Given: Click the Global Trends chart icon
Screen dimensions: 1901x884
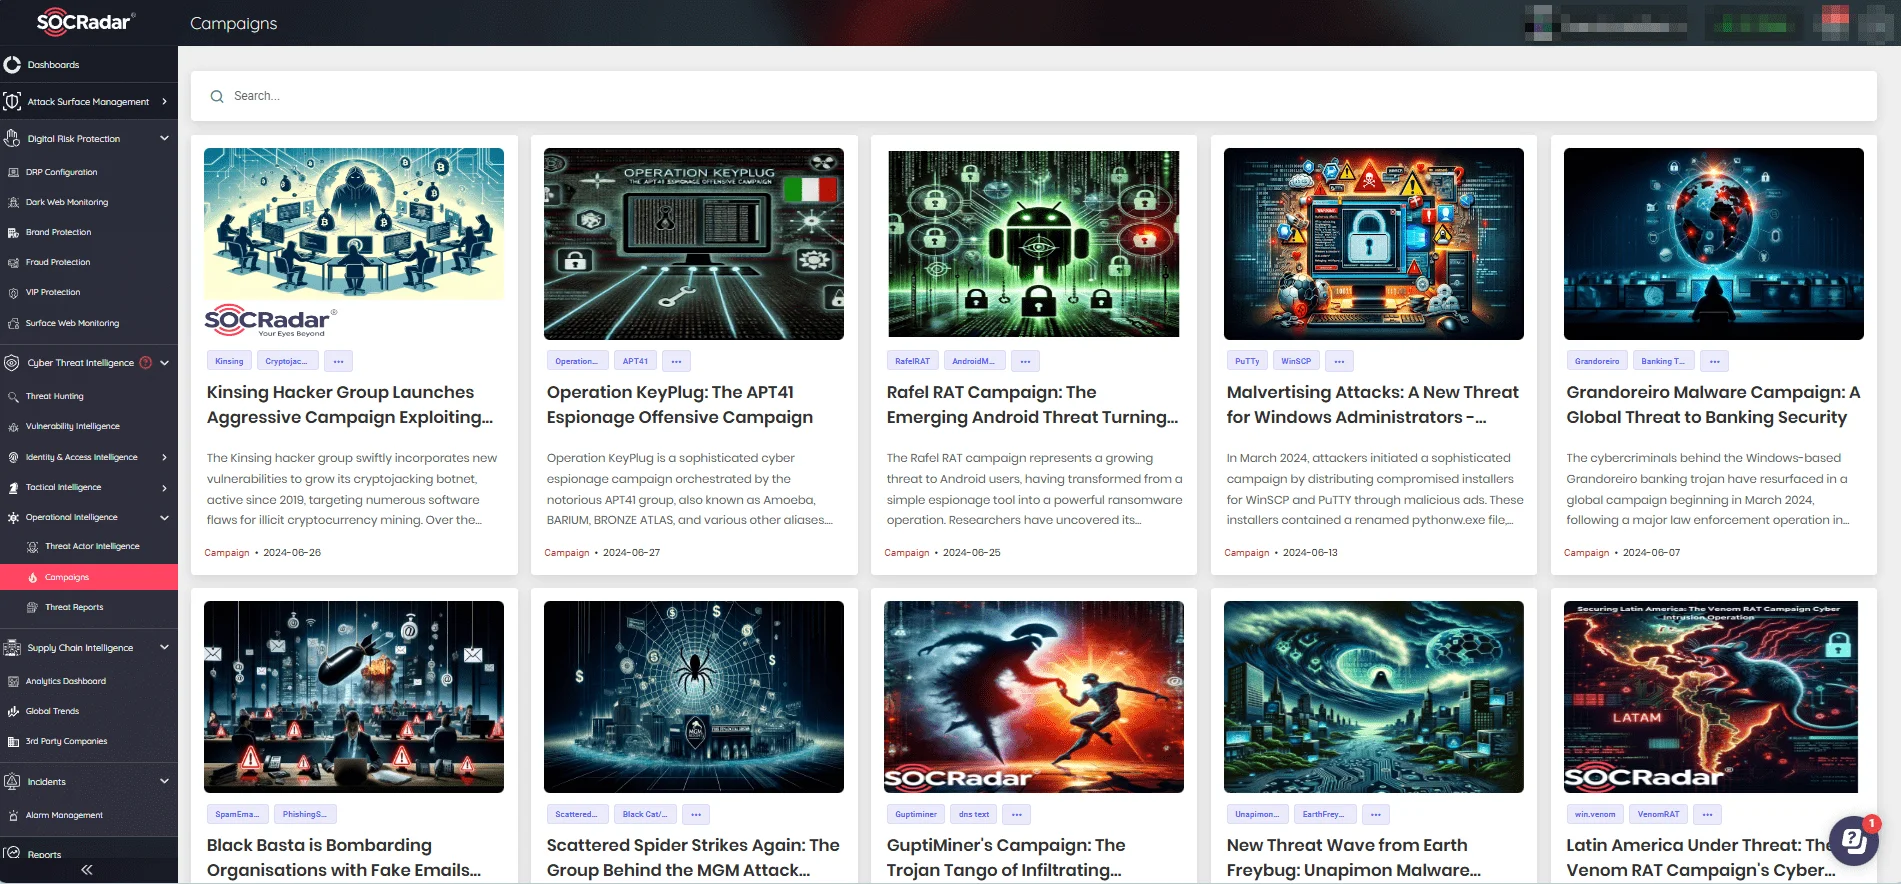Looking at the screenshot, I should [14, 711].
